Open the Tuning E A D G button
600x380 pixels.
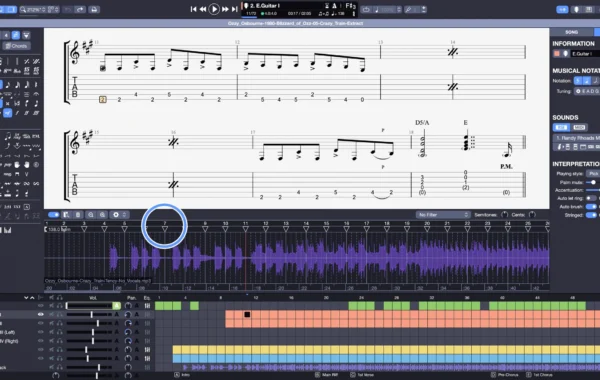(x=587, y=91)
